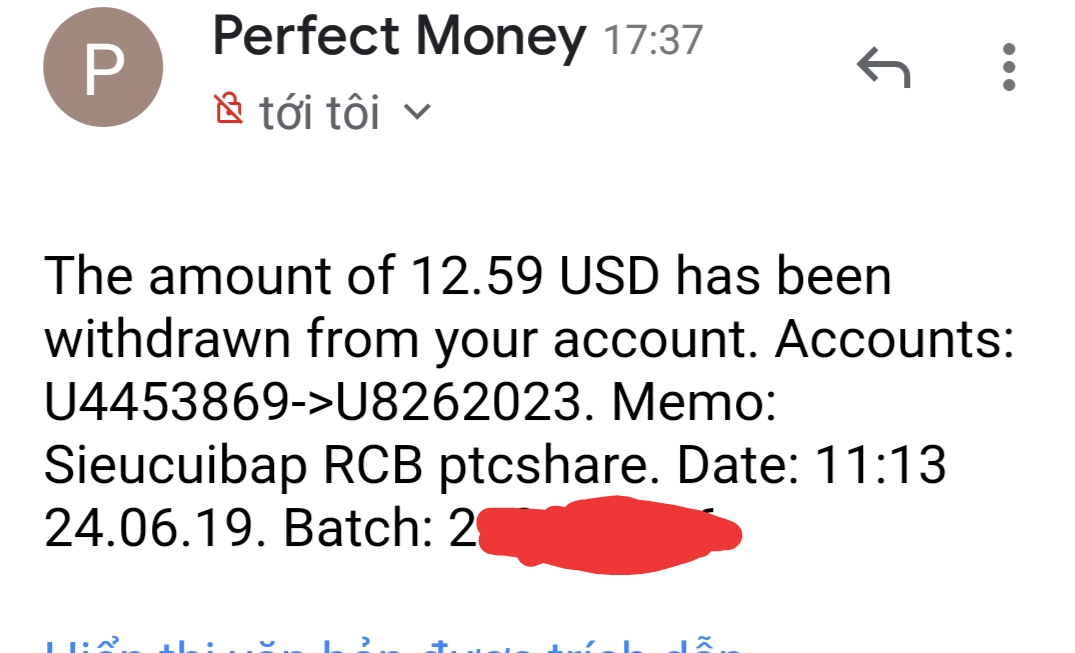Tap the reply arrow icon
The width and height of the screenshot is (1075, 653).
click(884, 70)
